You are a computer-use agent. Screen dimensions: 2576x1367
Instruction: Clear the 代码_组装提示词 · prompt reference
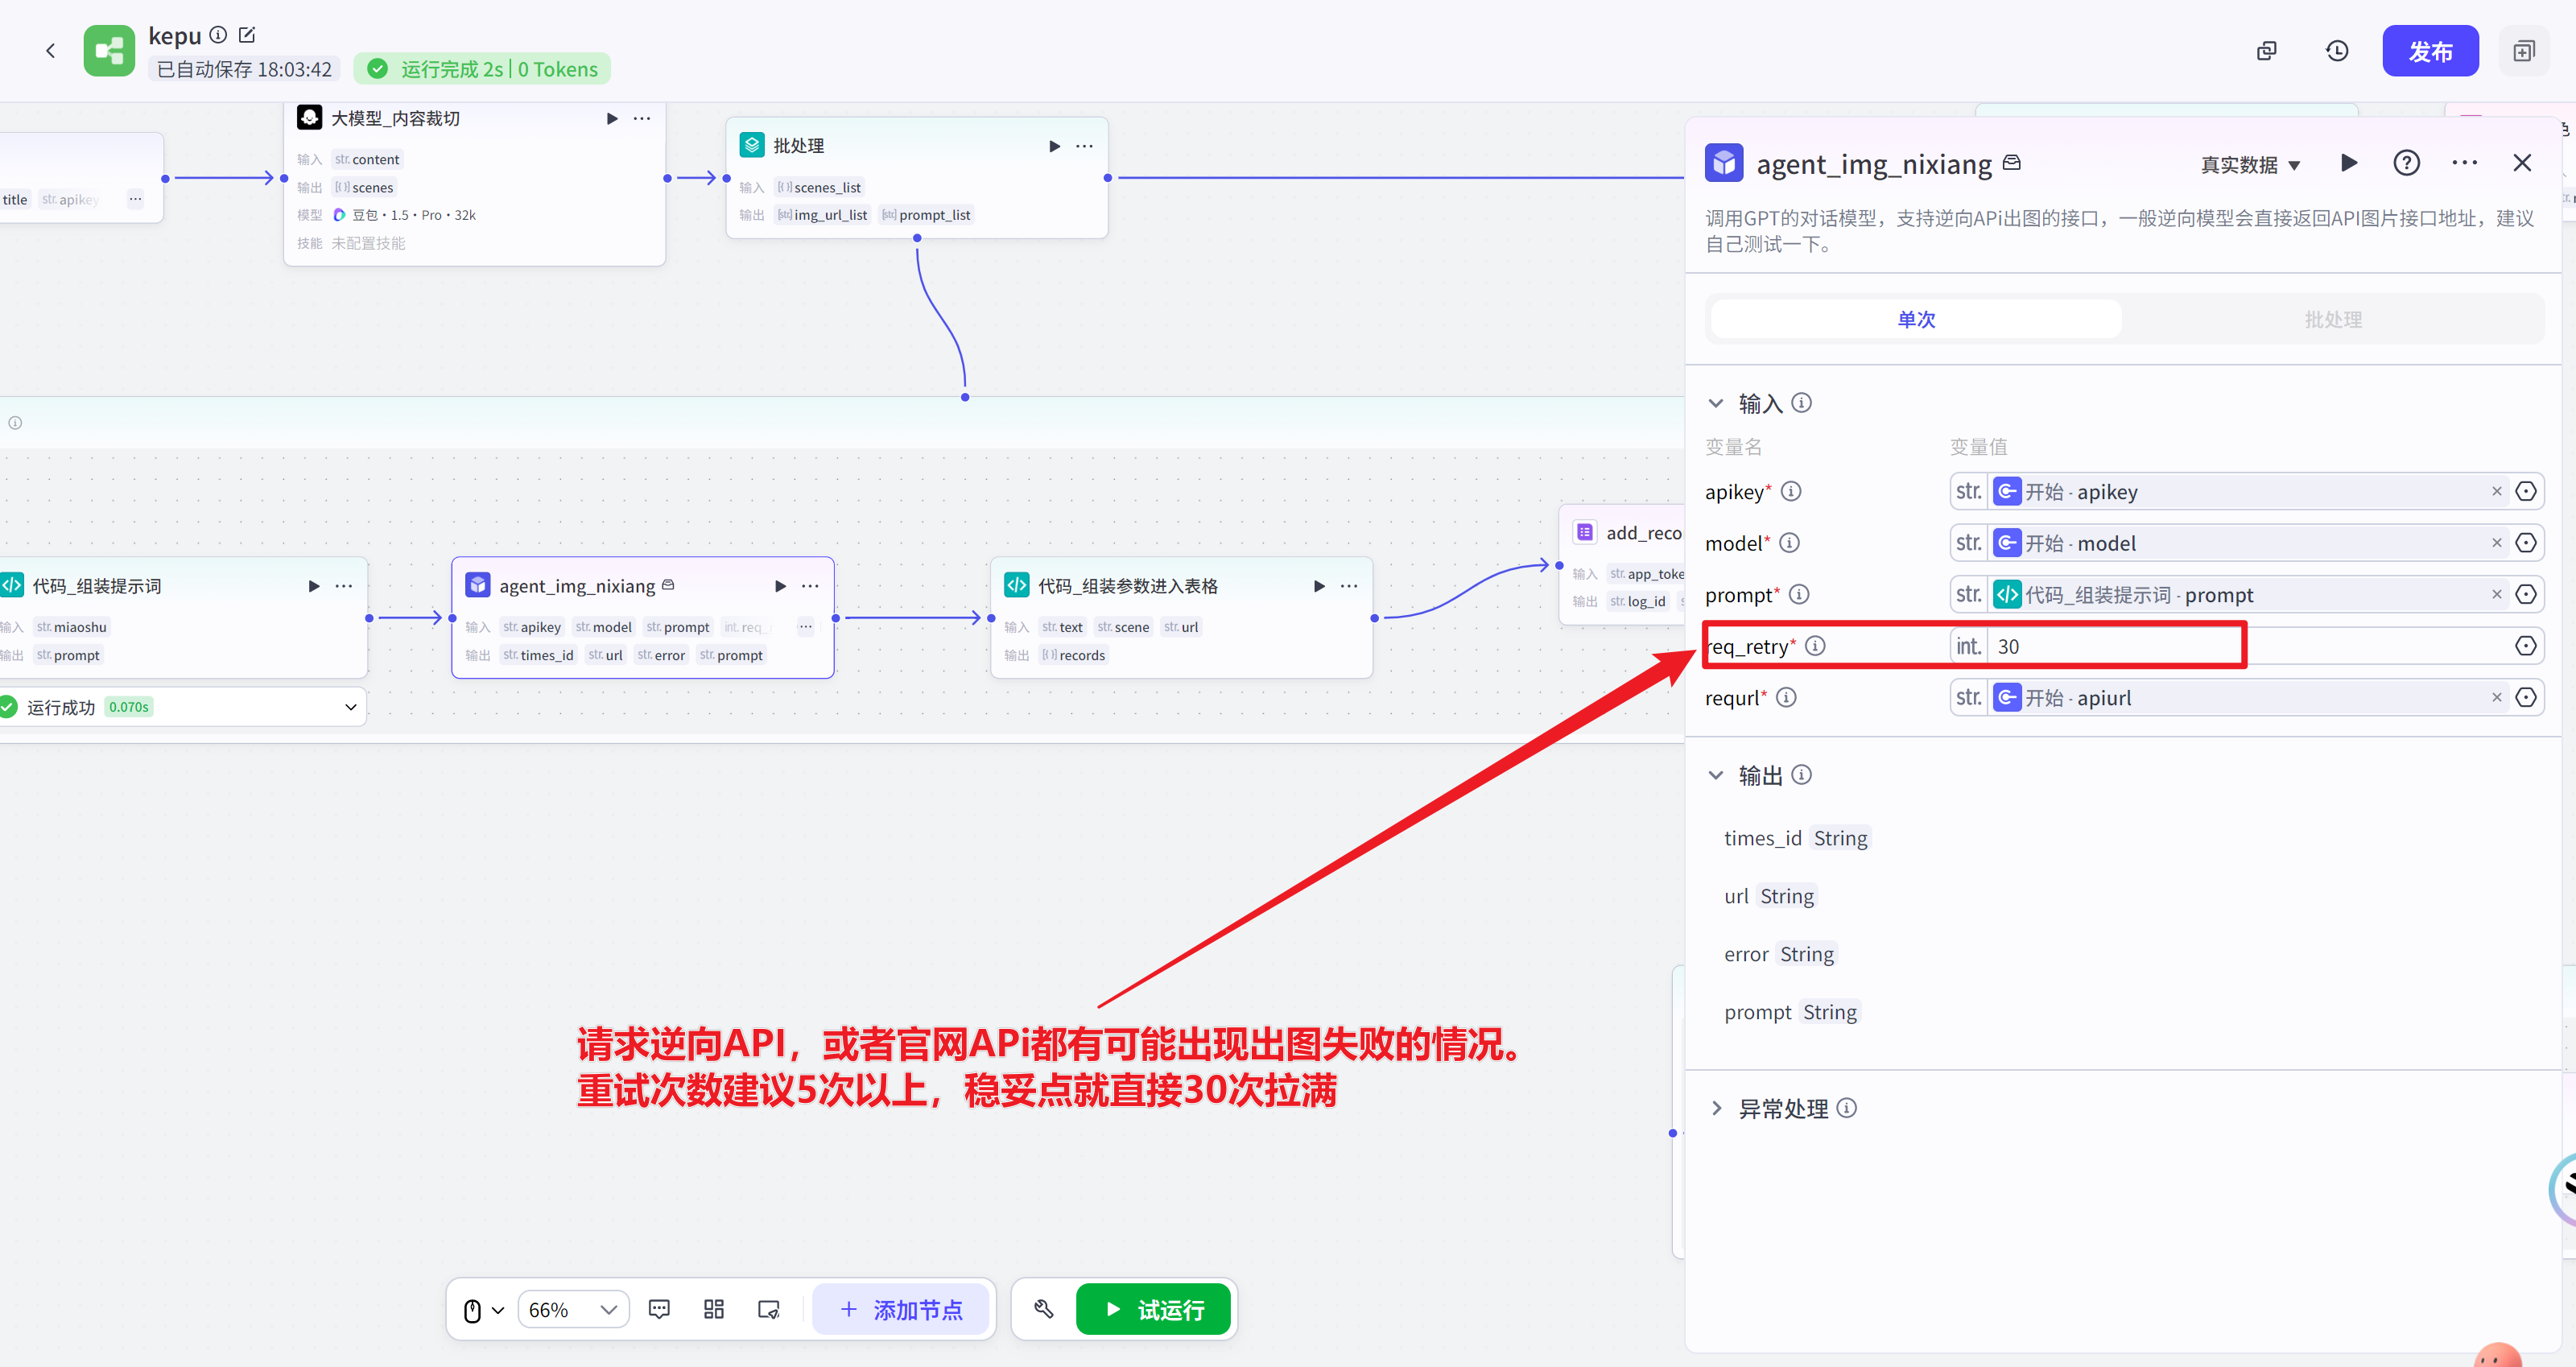point(2496,595)
